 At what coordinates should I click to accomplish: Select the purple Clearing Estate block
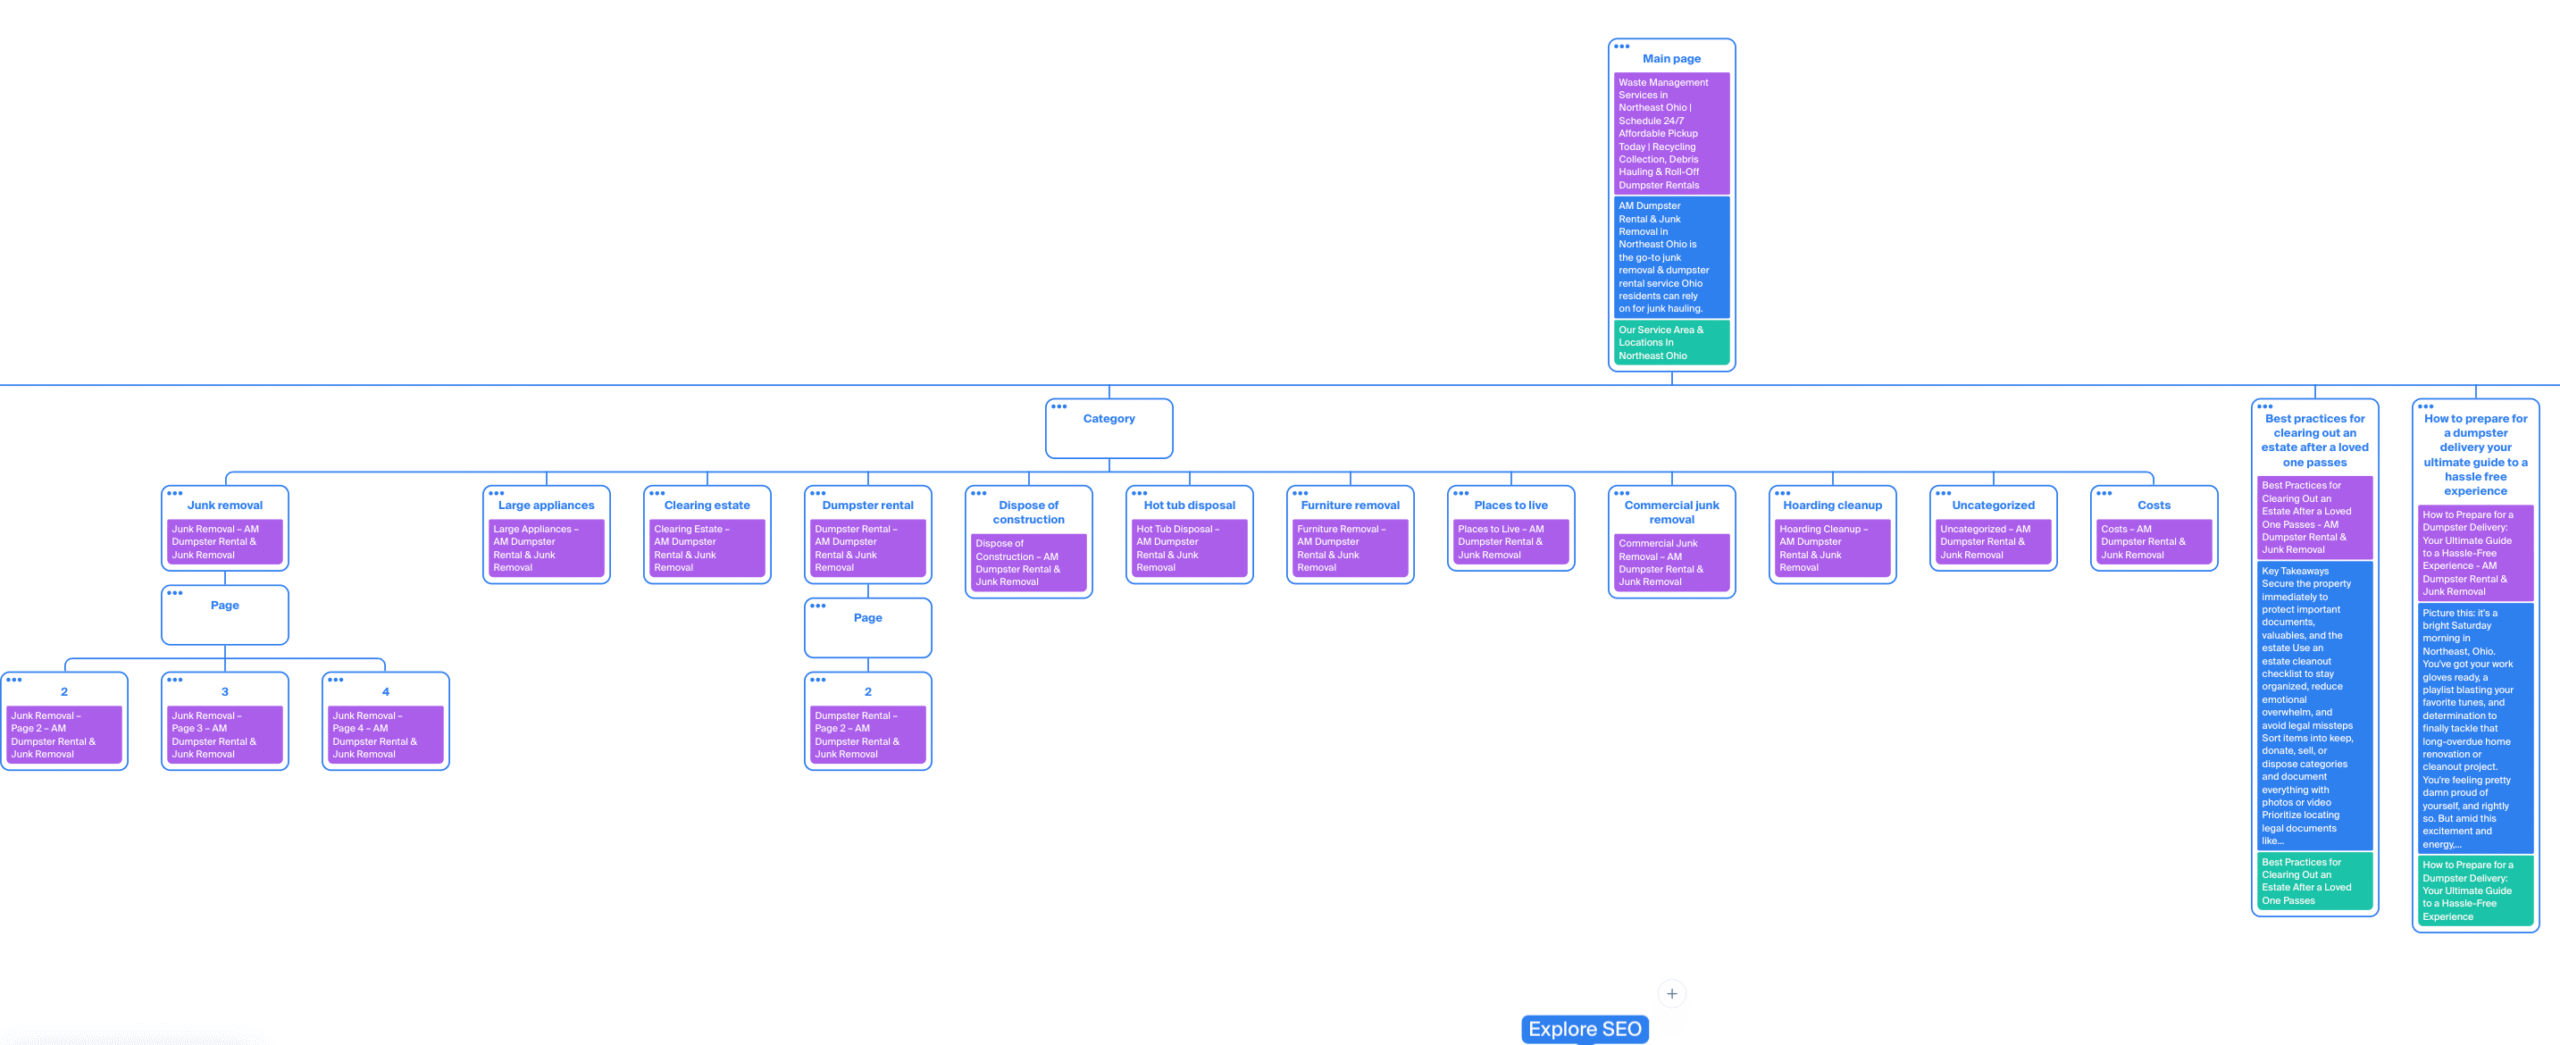705,548
